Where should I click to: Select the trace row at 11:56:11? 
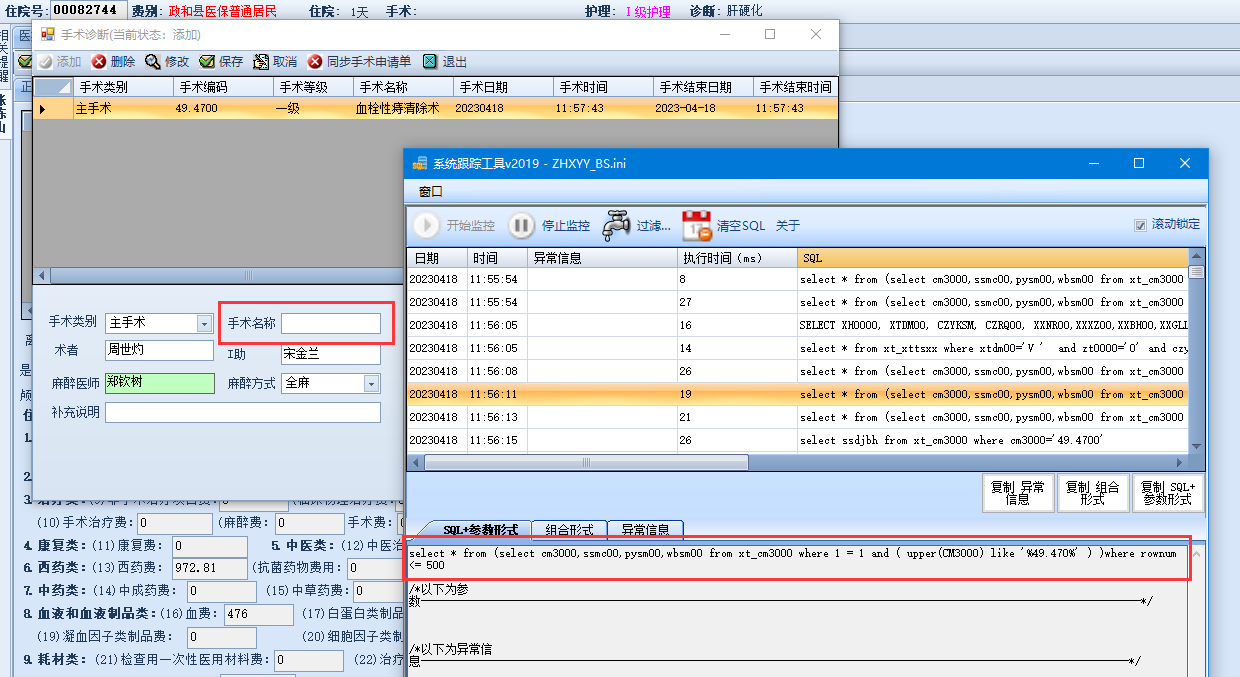tap(797, 394)
